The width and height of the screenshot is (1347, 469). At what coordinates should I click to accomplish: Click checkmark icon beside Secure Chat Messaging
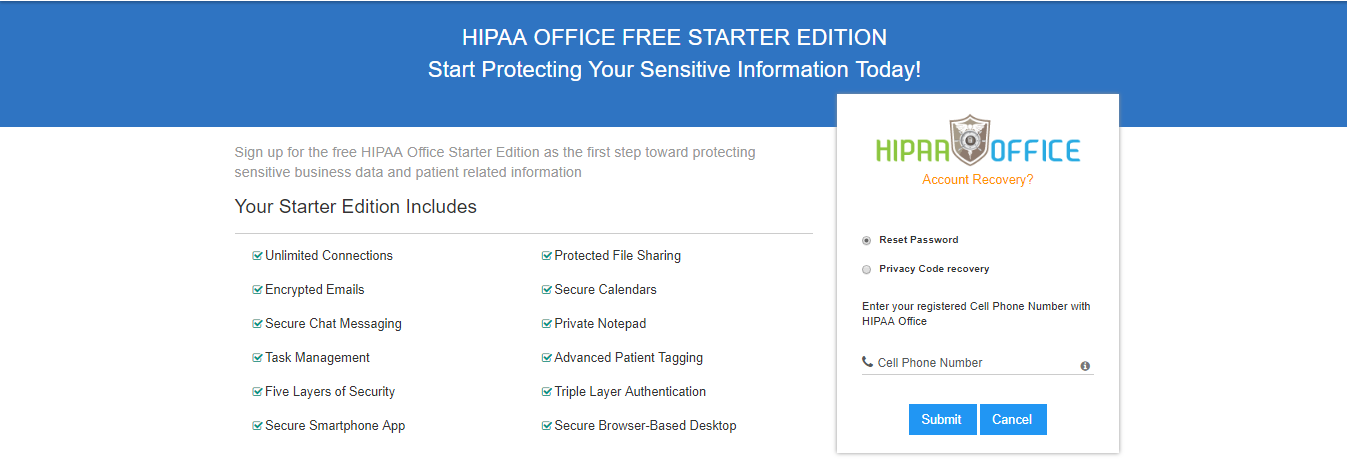click(258, 324)
